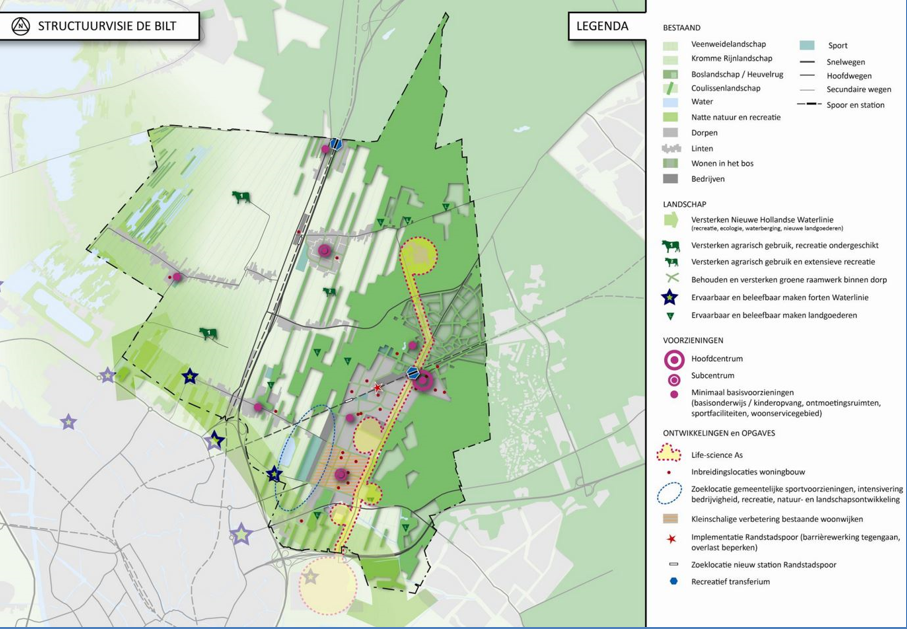Click the blue dashed search ellipse on map
907x629 pixels.
(x=305, y=456)
